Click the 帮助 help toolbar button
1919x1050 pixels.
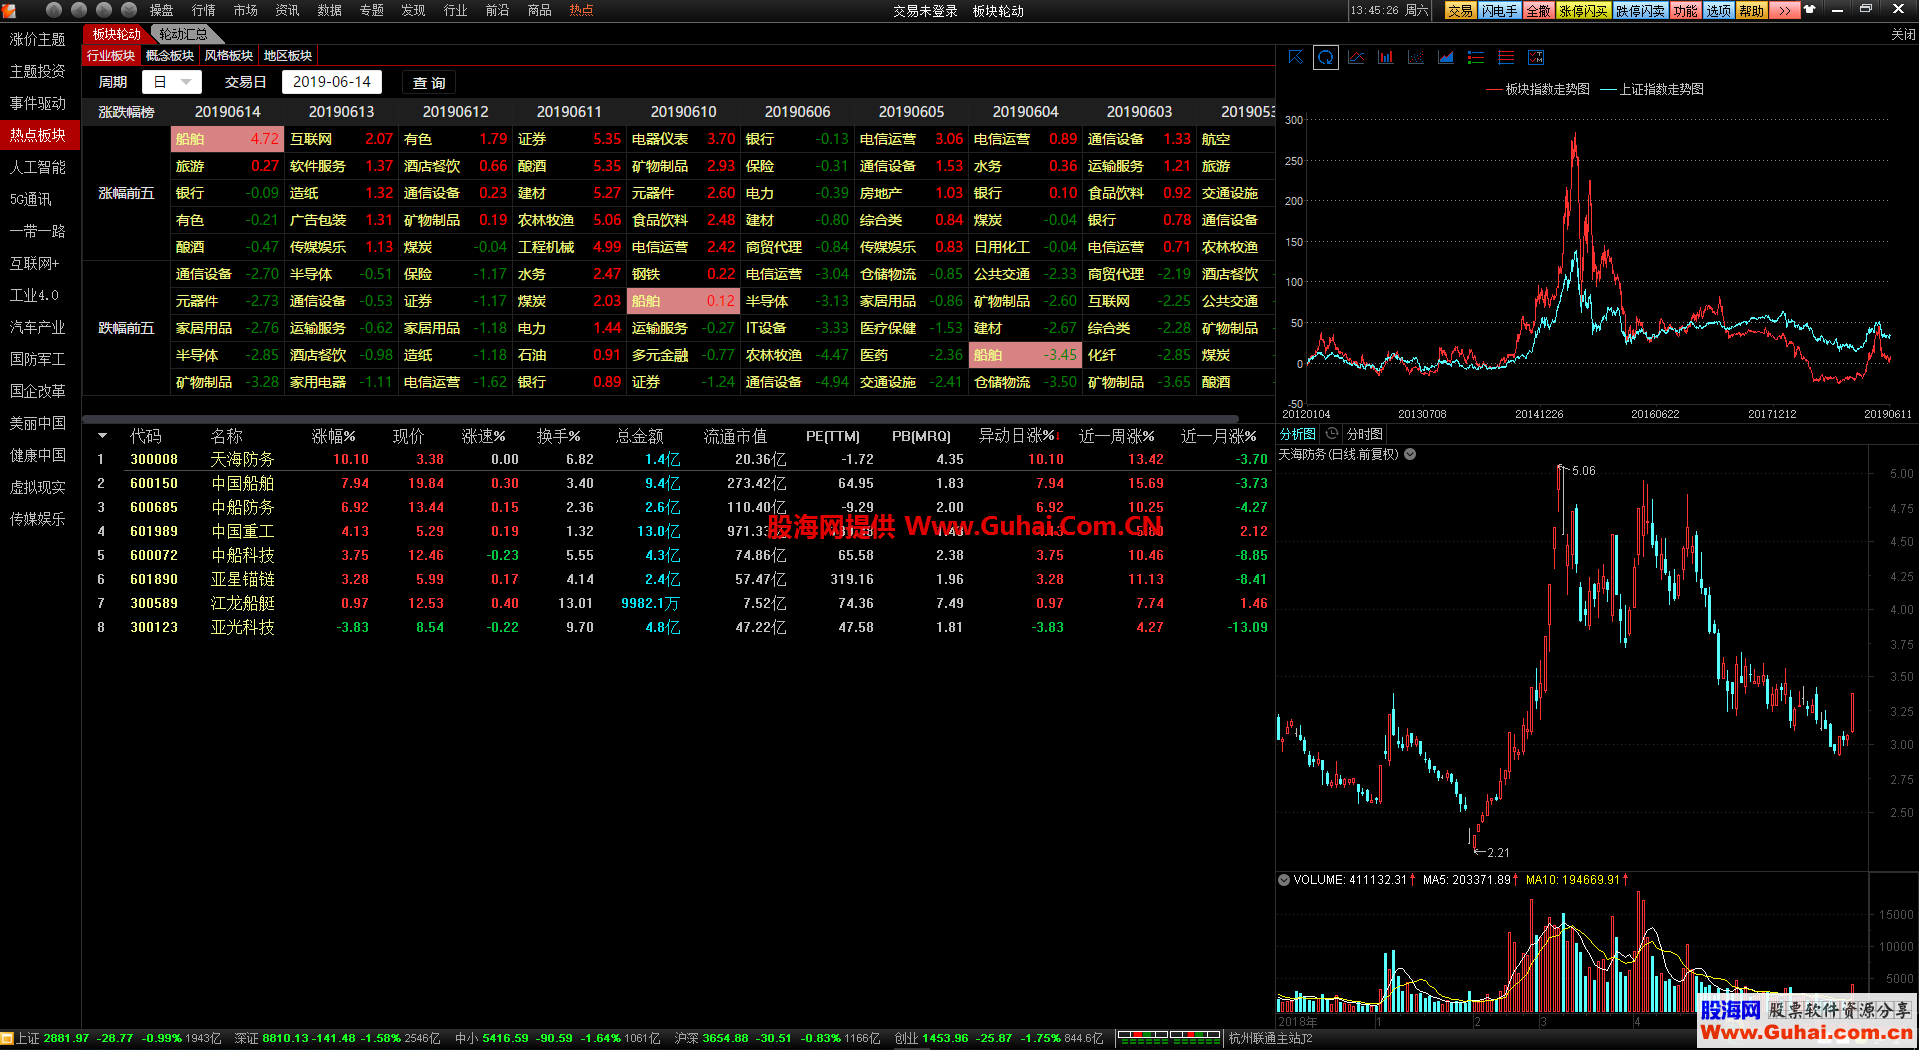tap(1752, 11)
